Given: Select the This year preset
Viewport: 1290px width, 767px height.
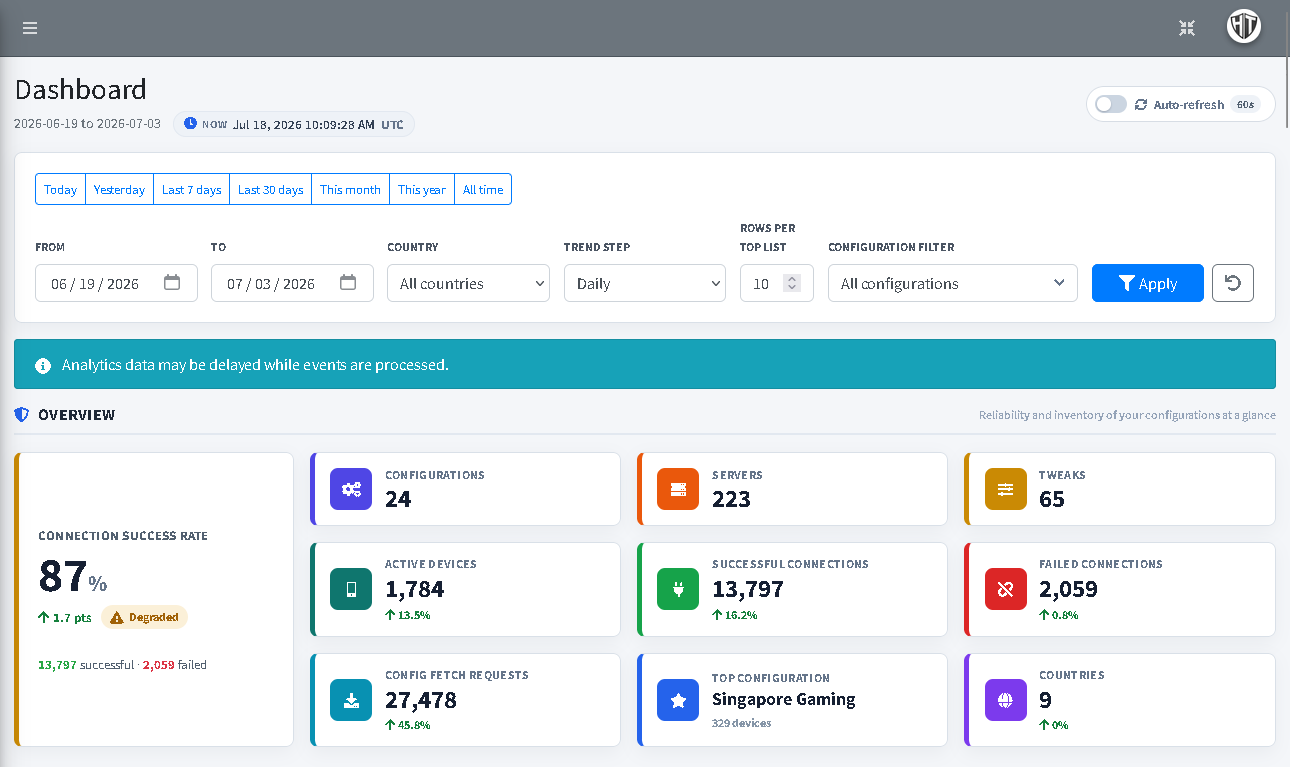Looking at the screenshot, I should (421, 189).
